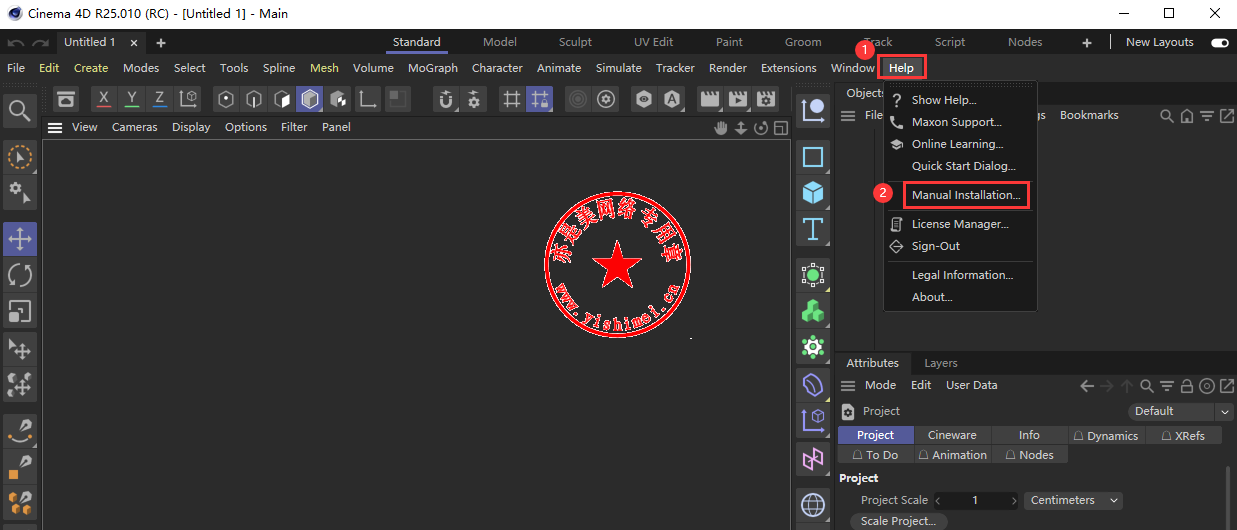Open the Object Manager hamburger menu

click(847, 116)
